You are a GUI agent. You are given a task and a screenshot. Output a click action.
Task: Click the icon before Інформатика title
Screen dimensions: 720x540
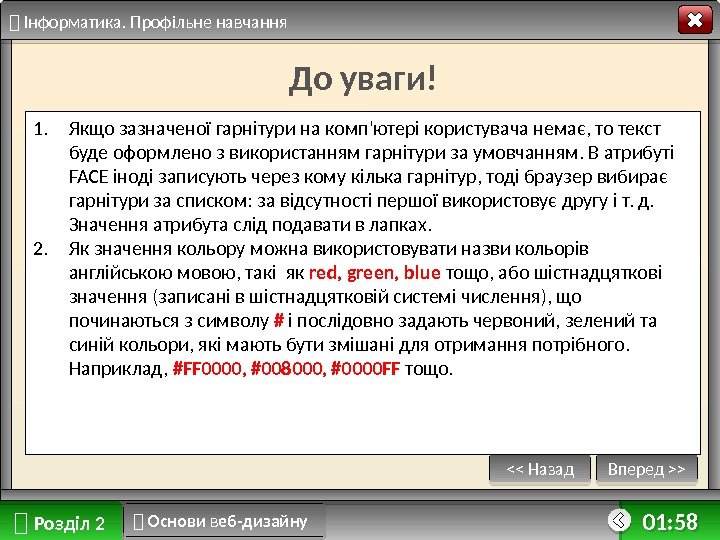pyautogui.click(x=15, y=22)
